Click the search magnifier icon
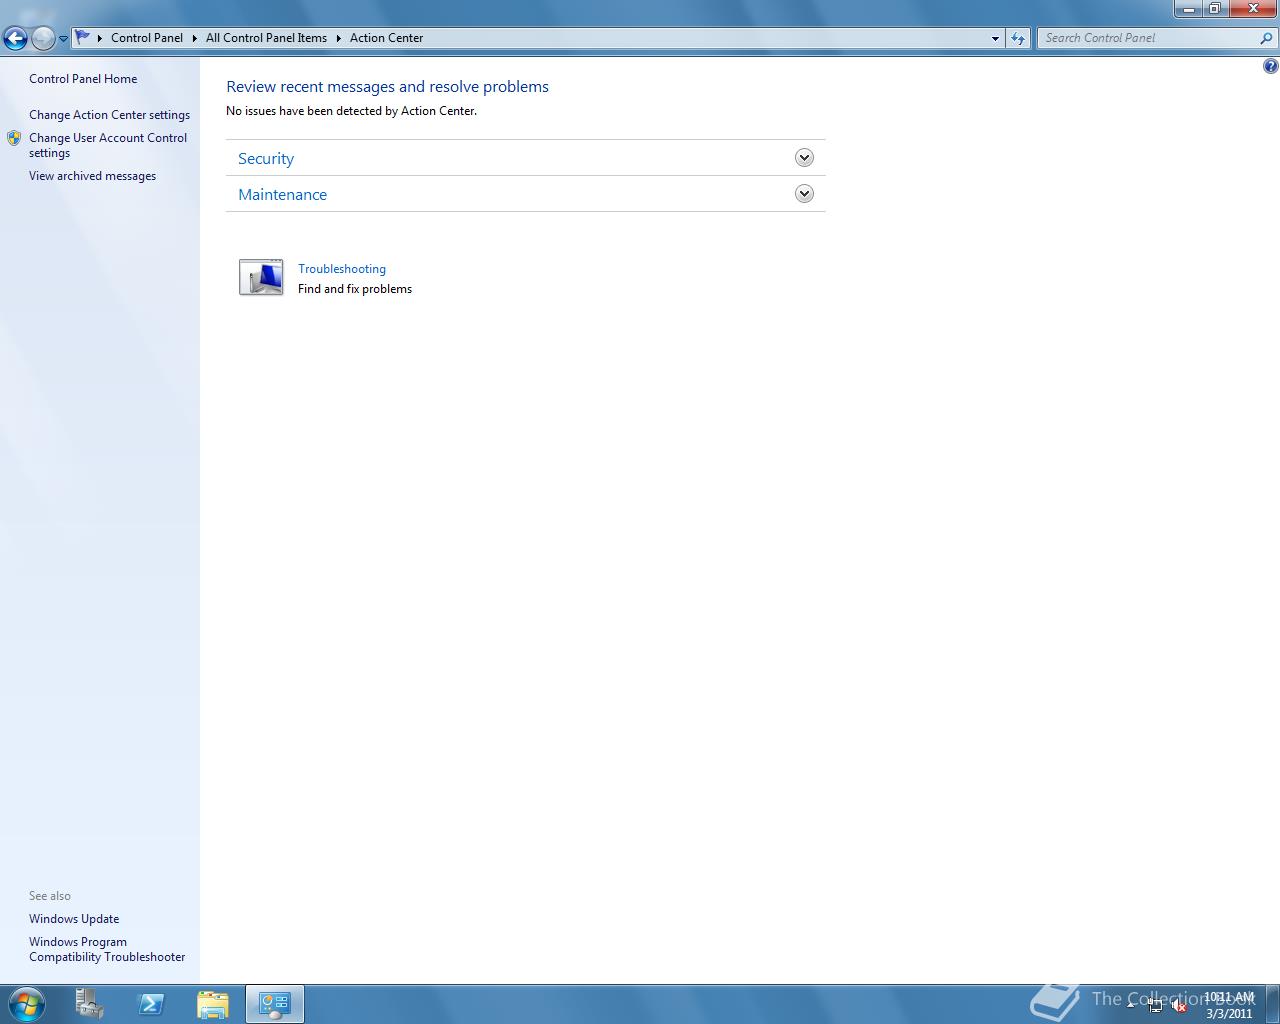1280x1024 pixels. point(1267,38)
